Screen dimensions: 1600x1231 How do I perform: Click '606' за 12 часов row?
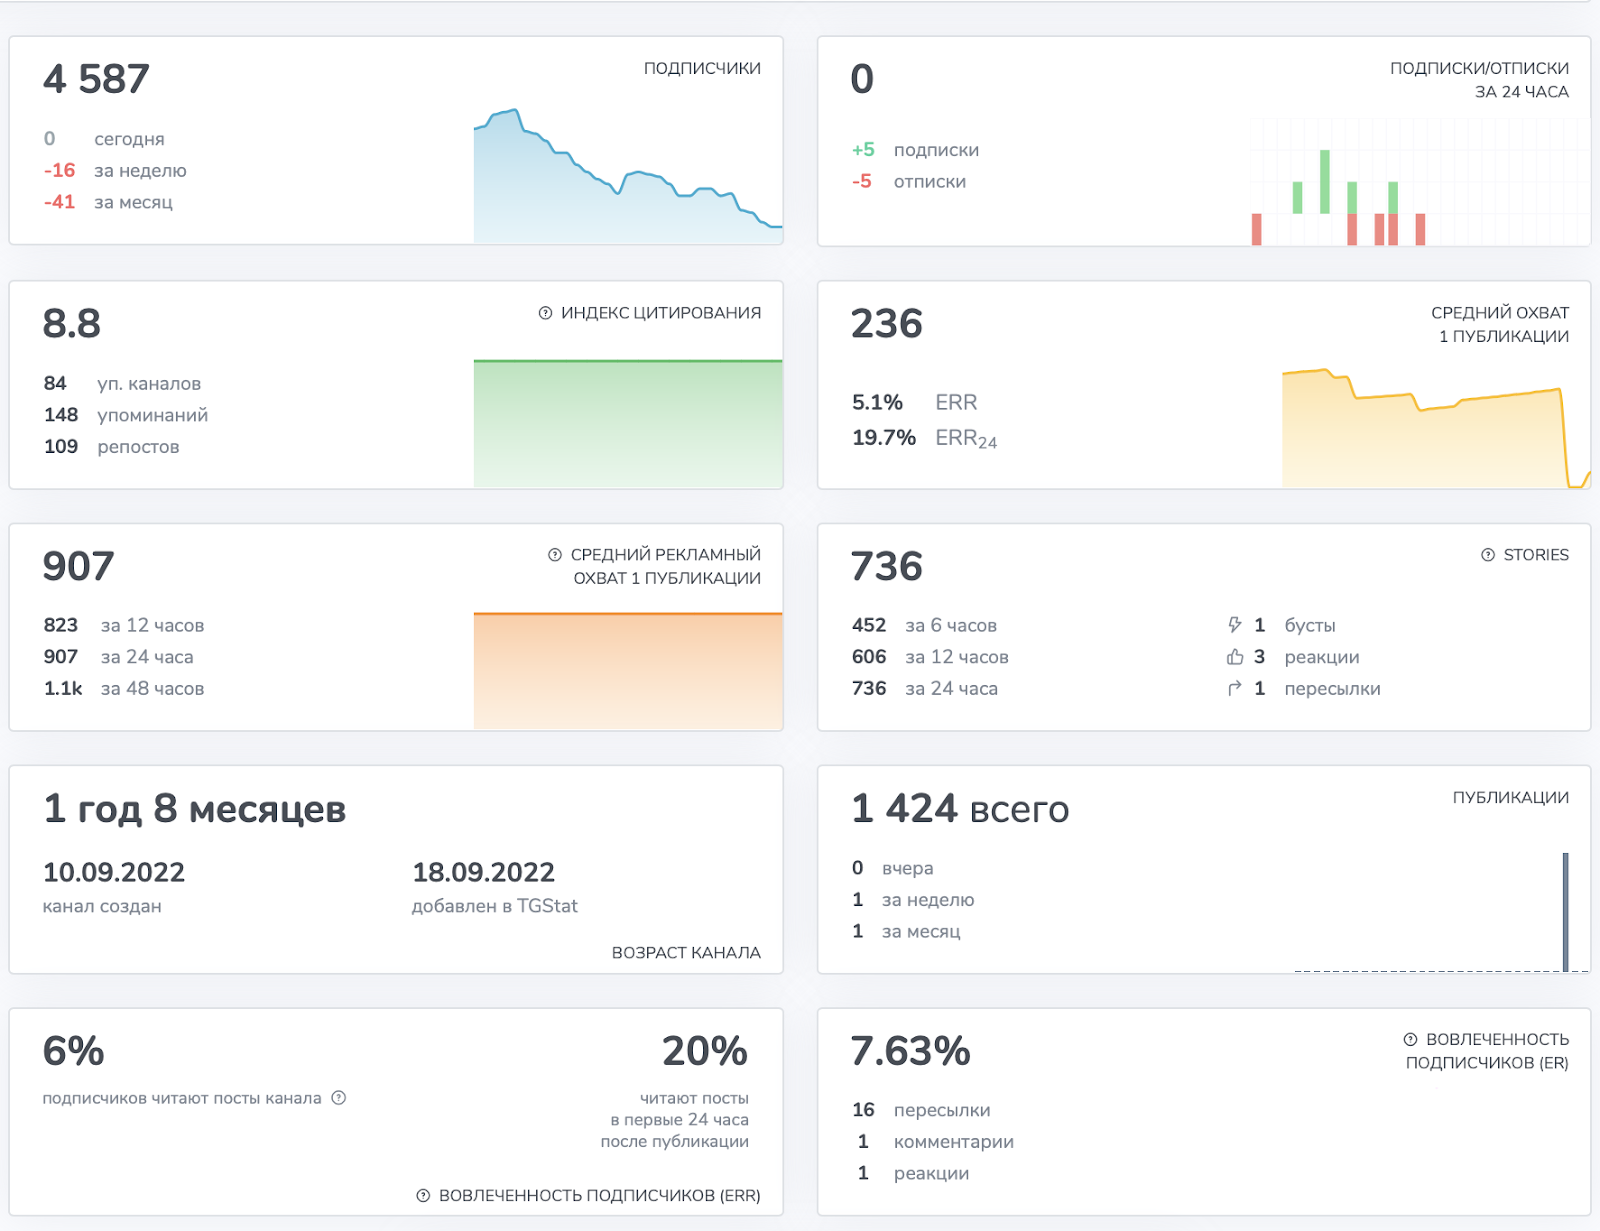click(930, 657)
